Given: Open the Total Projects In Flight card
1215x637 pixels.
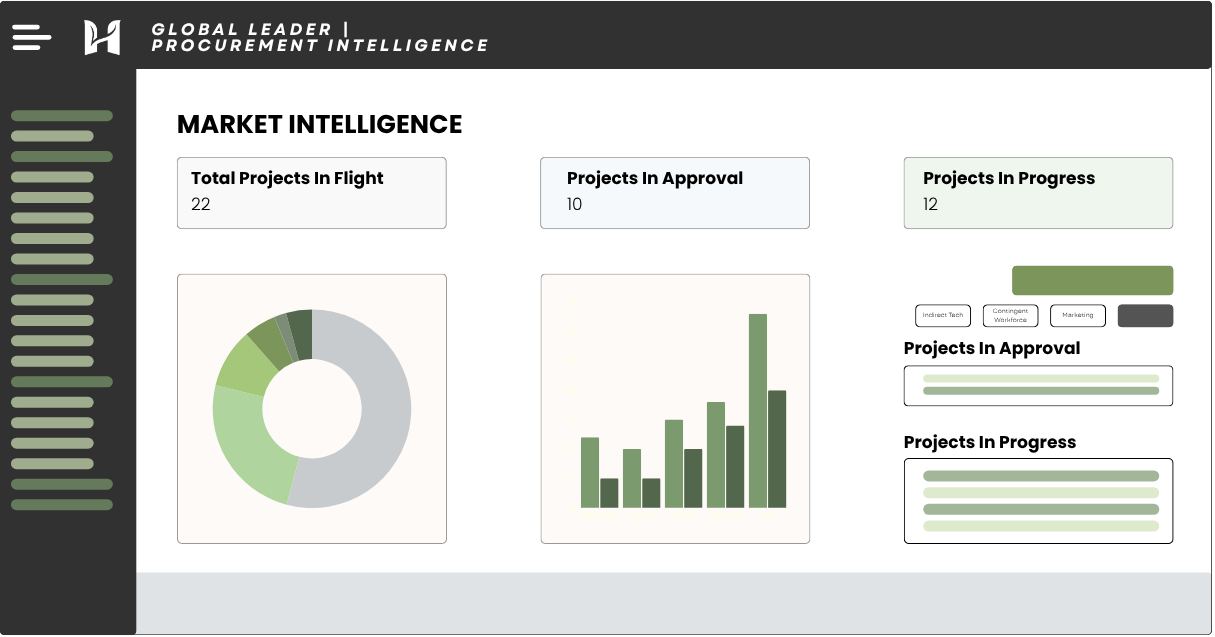Looking at the screenshot, I should pyautogui.click(x=311, y=192).
